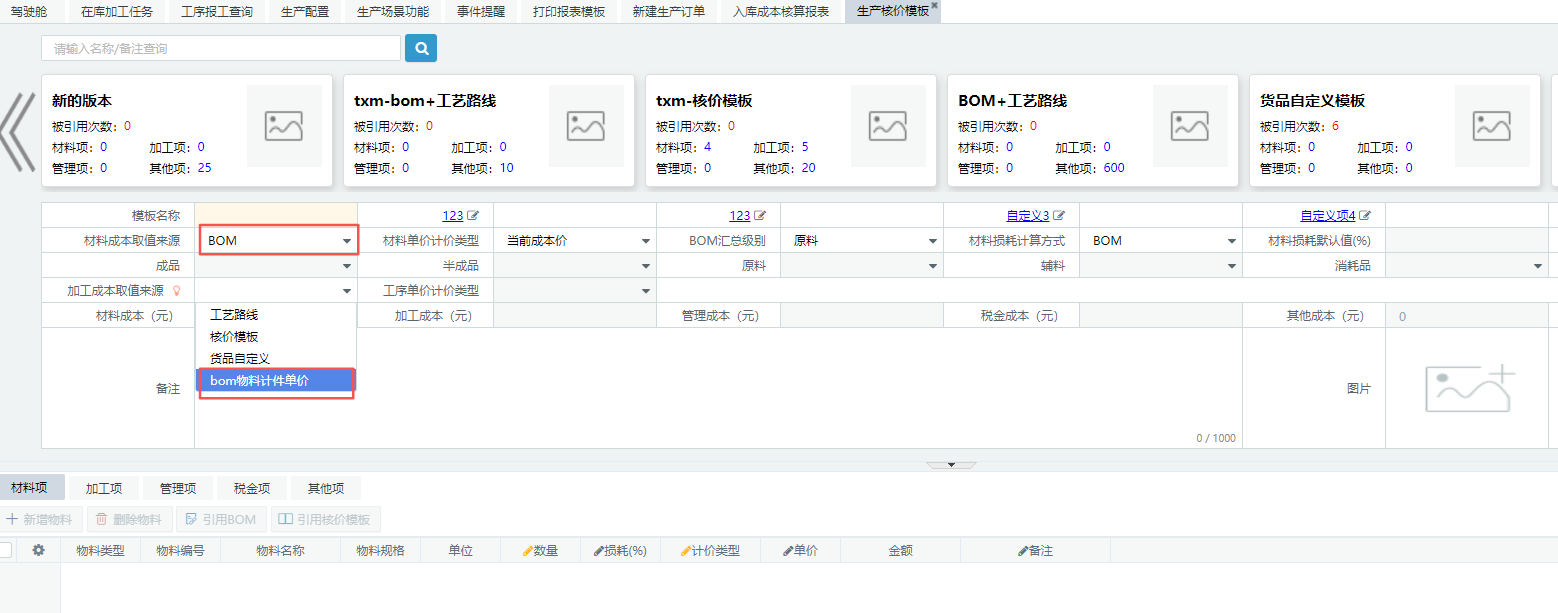Click the name/remark search input field

coord(220,48)
